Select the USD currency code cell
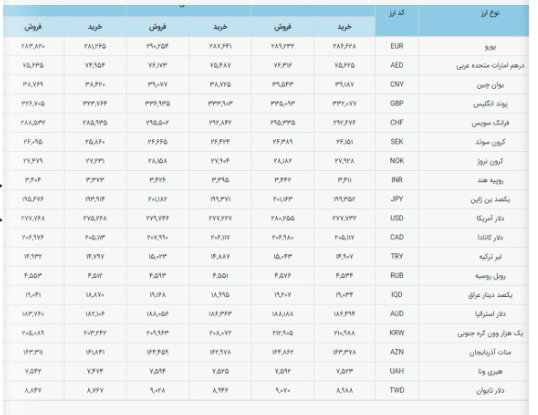538x415 pixels. point(397,218)
